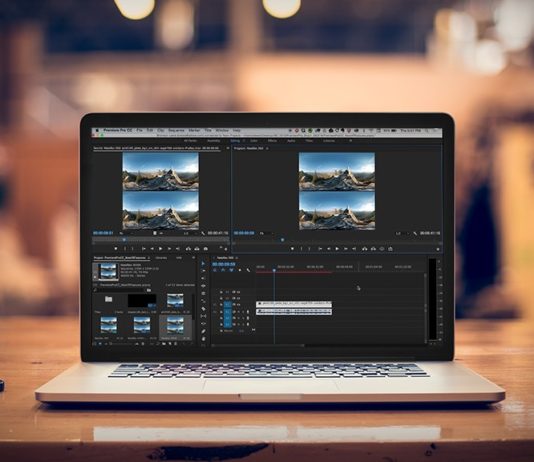Toggle V1 track targeting button
This screenshot has height=462, width=534.
click(227, 305)
